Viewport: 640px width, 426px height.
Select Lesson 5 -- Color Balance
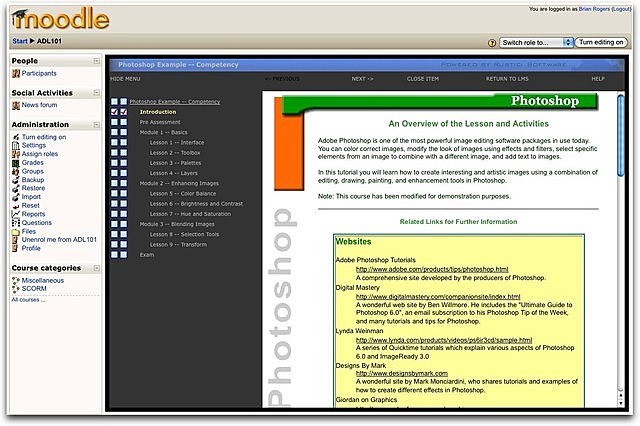point(183,193)
